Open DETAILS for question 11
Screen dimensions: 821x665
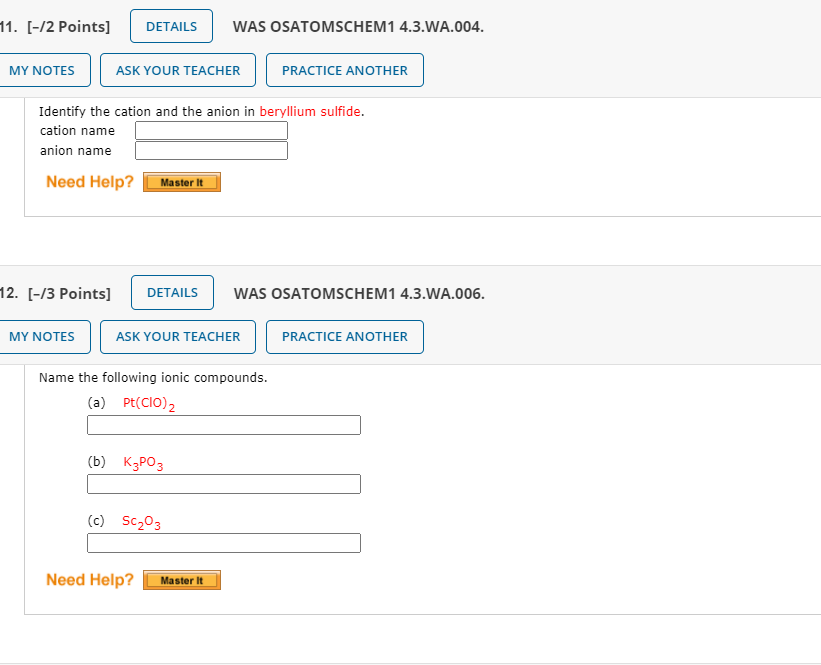[170, 26]
